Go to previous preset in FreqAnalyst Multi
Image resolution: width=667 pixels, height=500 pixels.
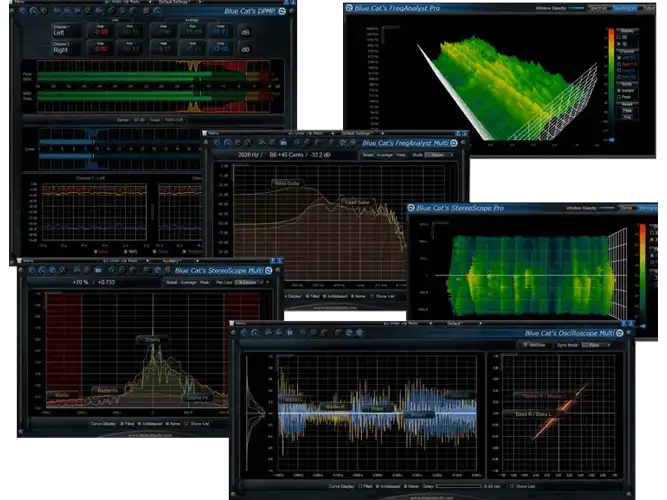(333, 133)
